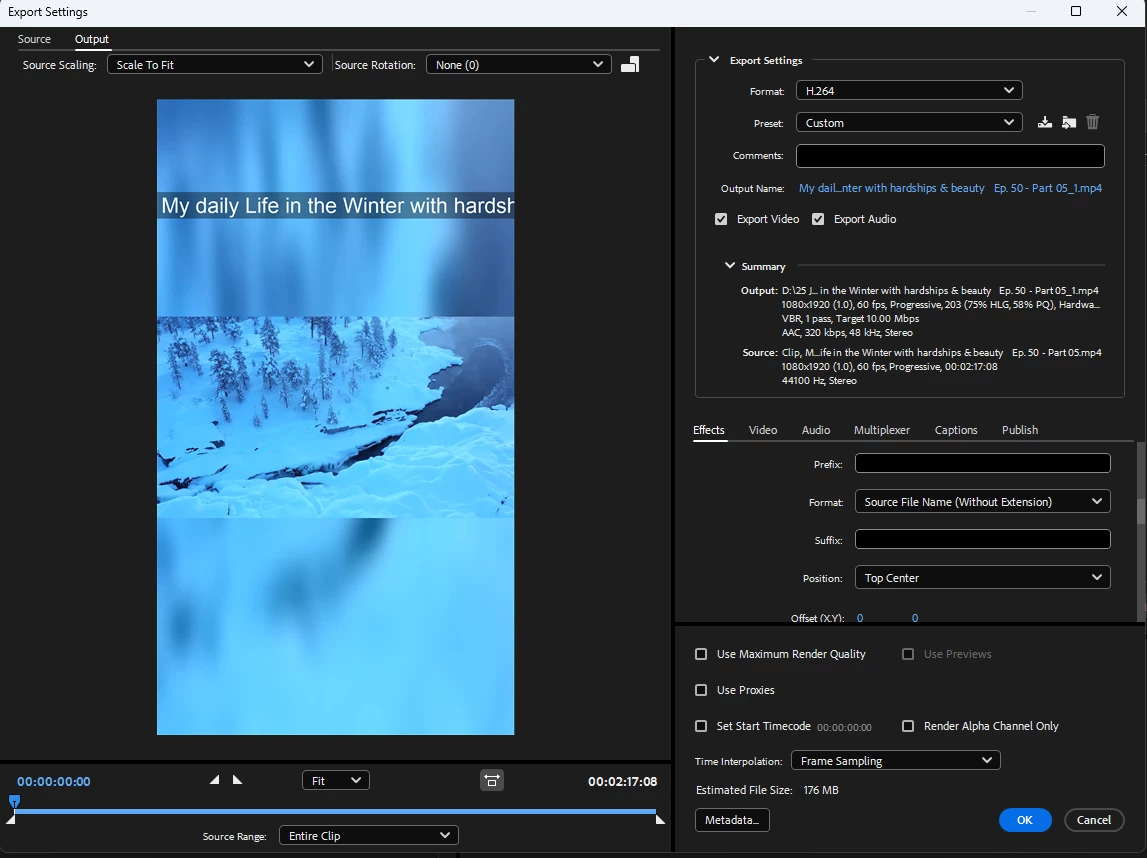Click the Save Preset icon
Screen dimensions: 1147x858
1045,122
